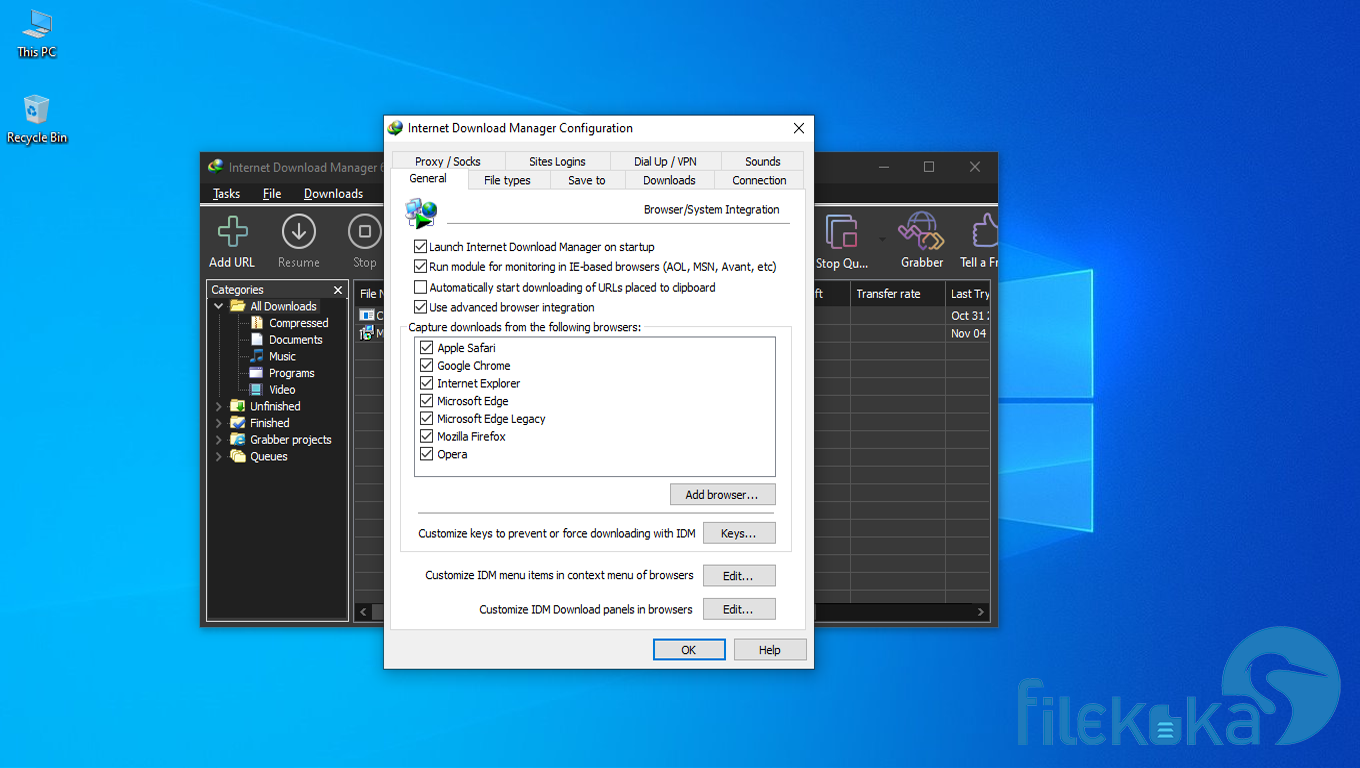Expand the Grabber projects tree node

pyautogui.click(x=219, y=440)
